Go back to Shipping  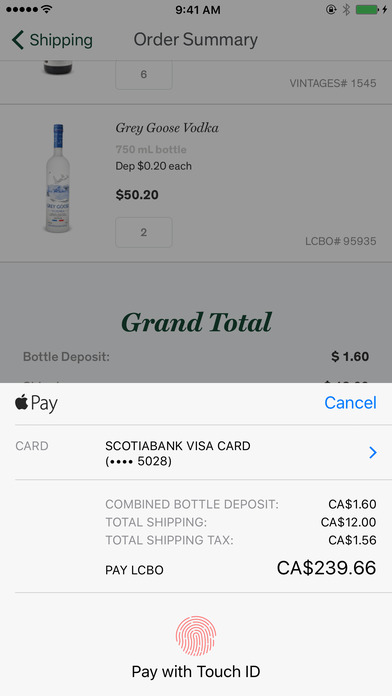pos(52,40)
